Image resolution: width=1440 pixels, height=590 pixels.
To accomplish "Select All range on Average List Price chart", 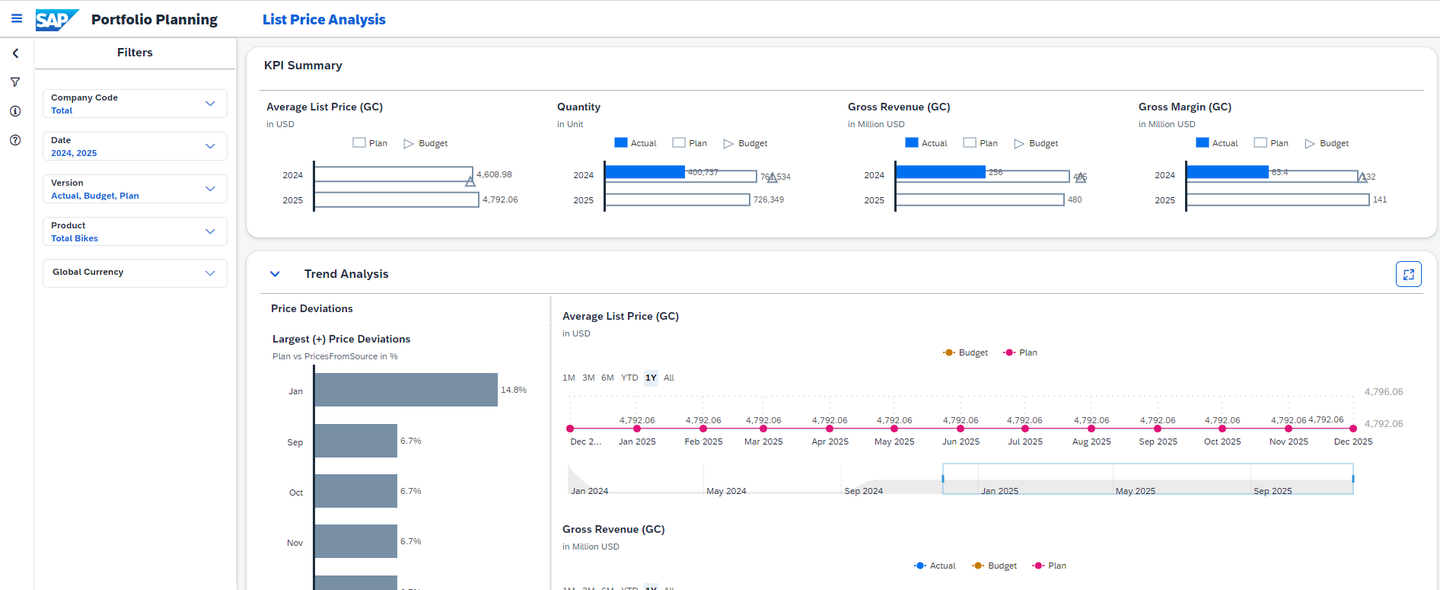I will click(x=669, y=378).
